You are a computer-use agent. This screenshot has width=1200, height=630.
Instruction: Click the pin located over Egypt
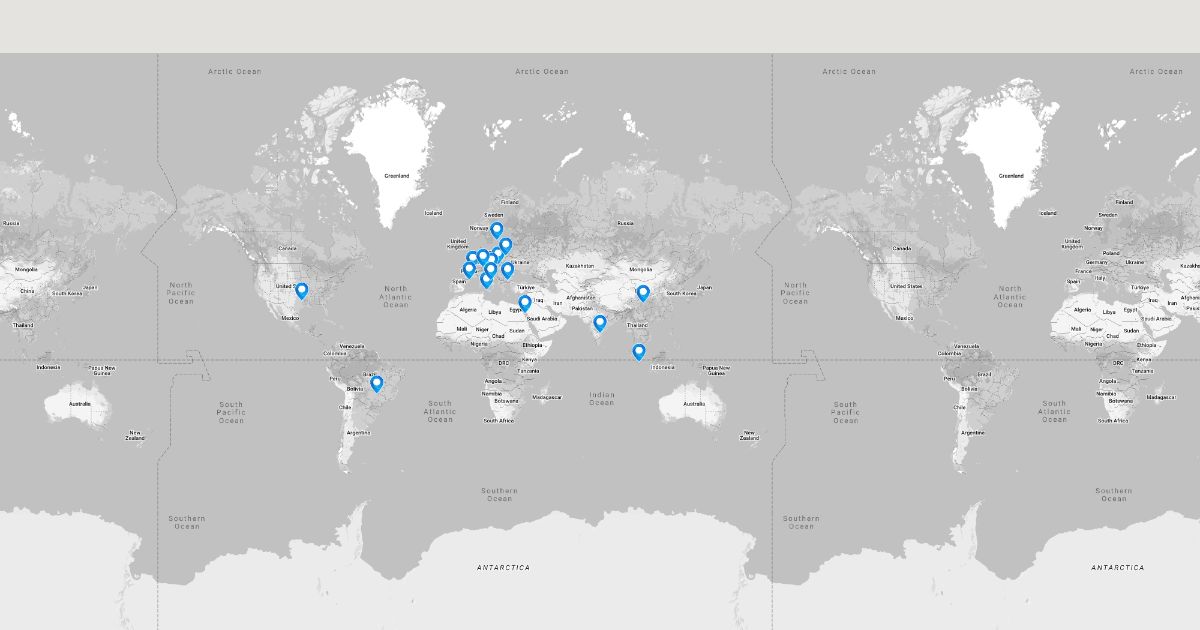[x=524, y=303]
